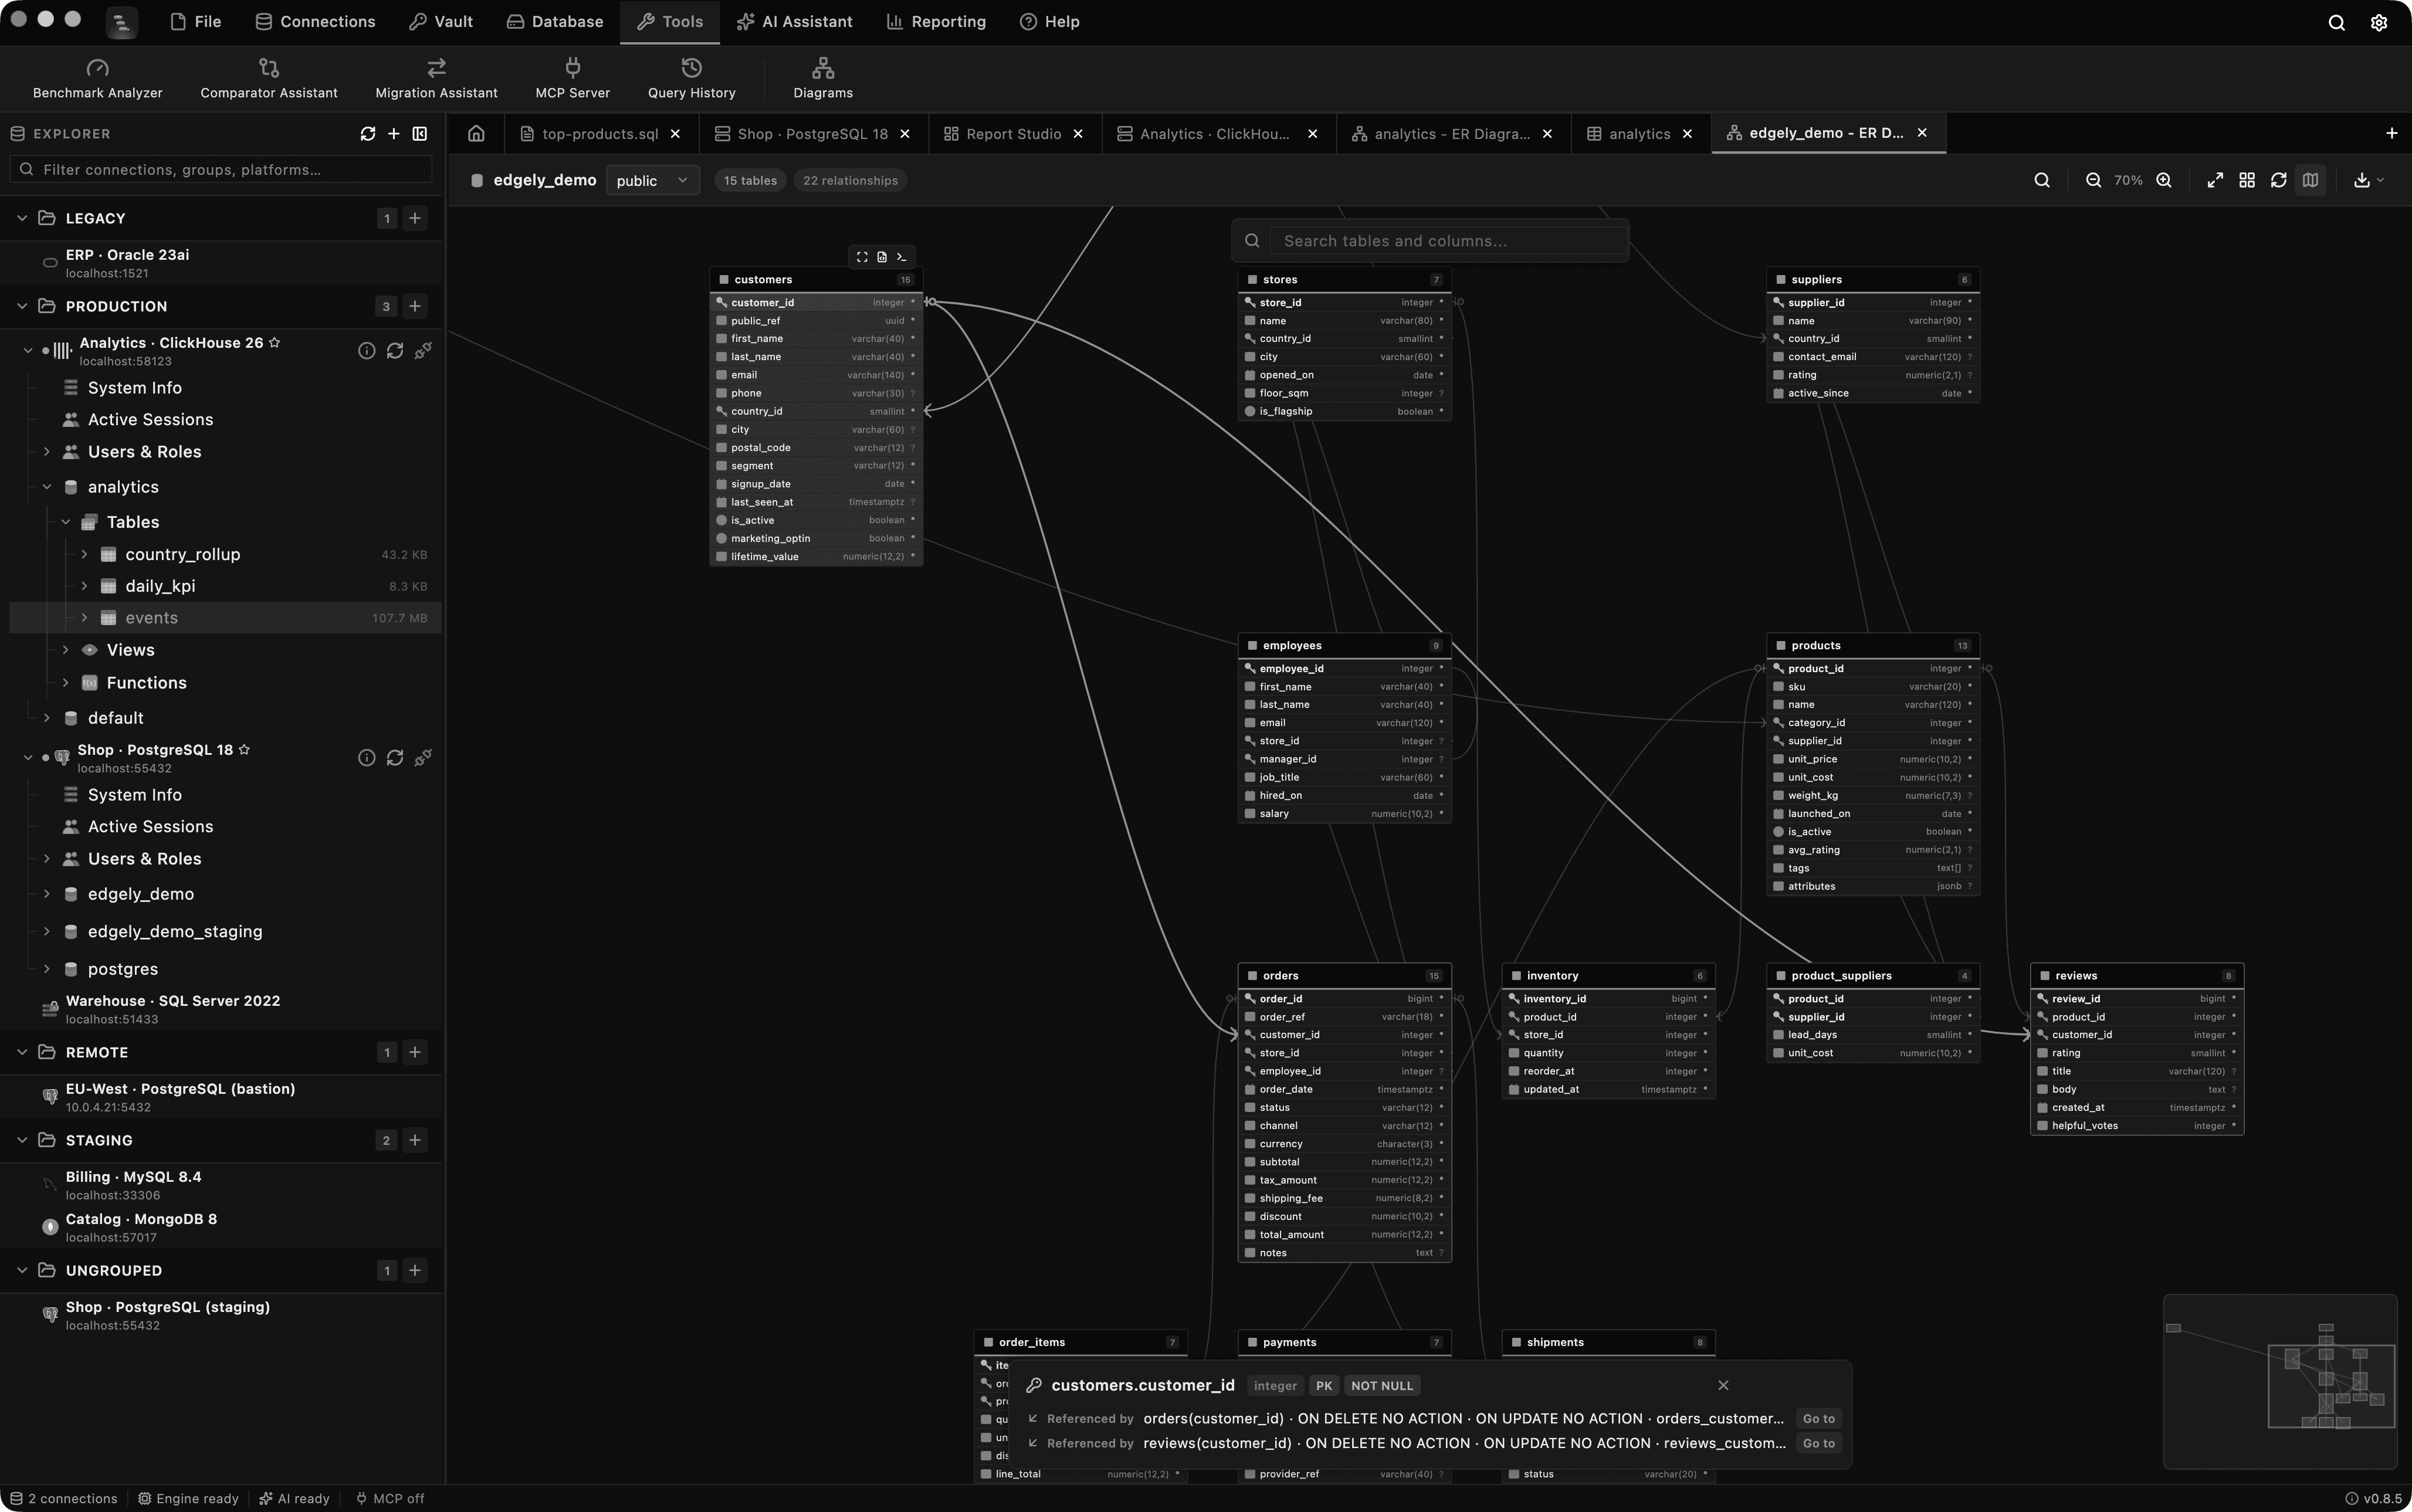
Task: Open the Comparator Assistant
Action: click(x=268, y=79)
